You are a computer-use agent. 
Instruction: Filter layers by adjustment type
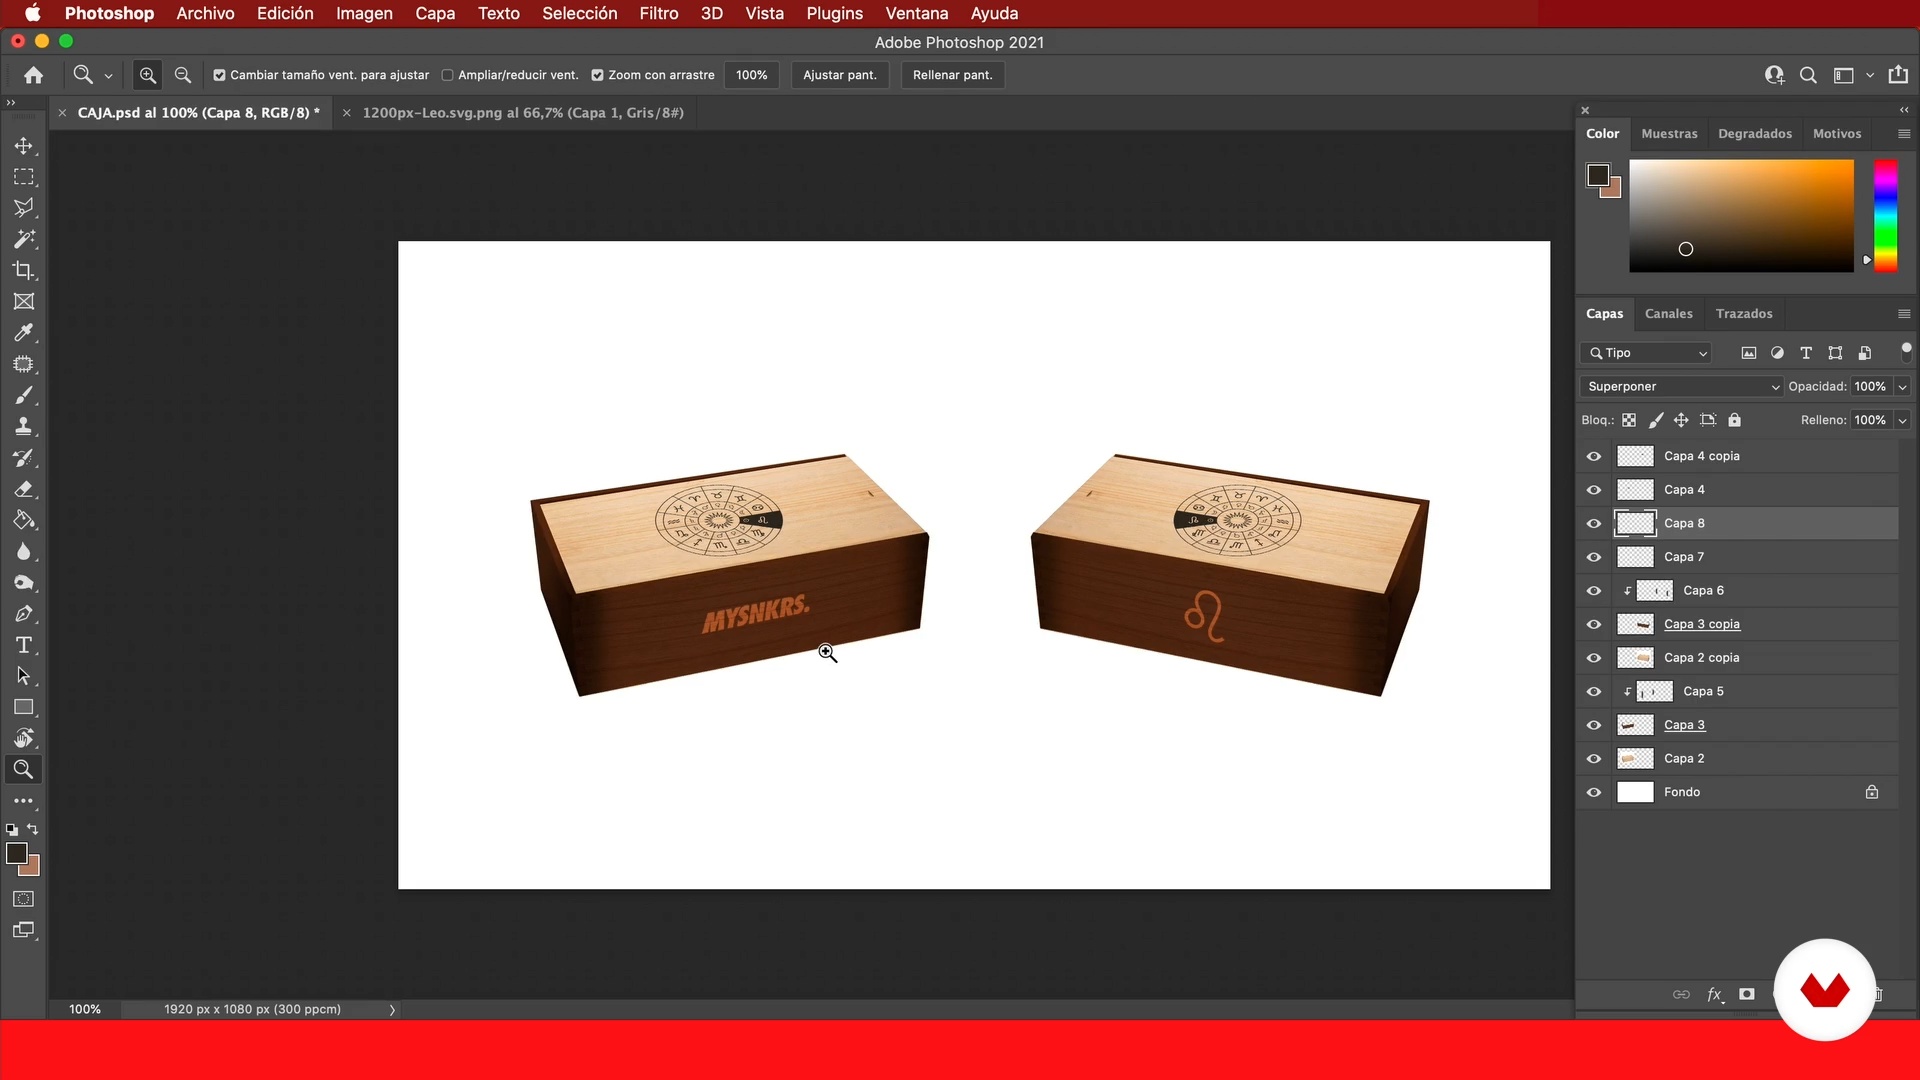1777,353
